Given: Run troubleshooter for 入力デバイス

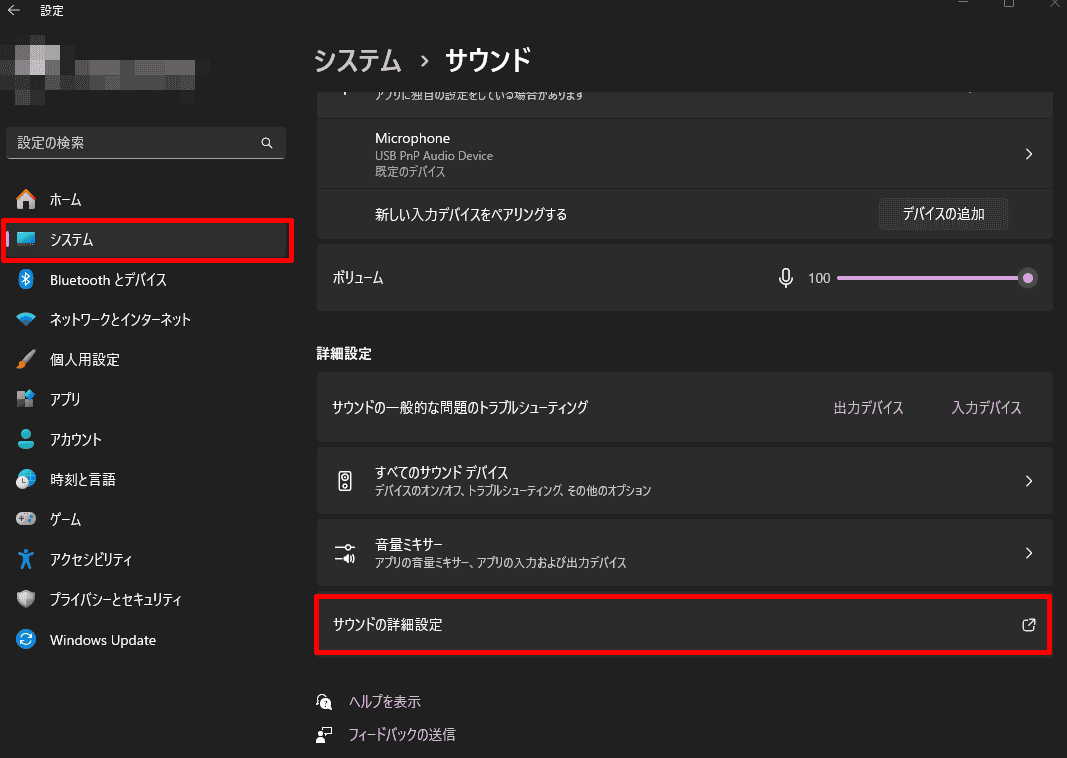Looking at the screenshot, I should (x=986, y=408).
